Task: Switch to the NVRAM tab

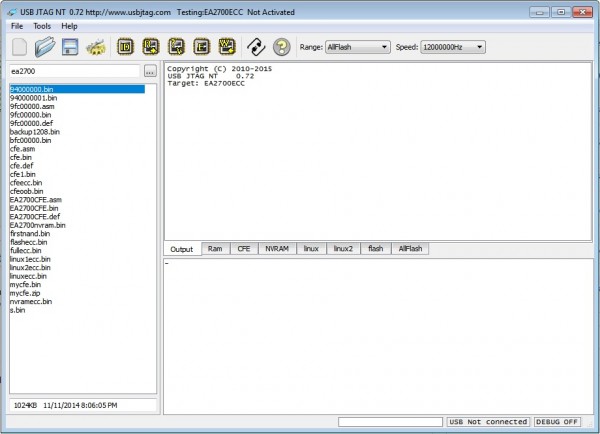Action: (x=277, y=248)
